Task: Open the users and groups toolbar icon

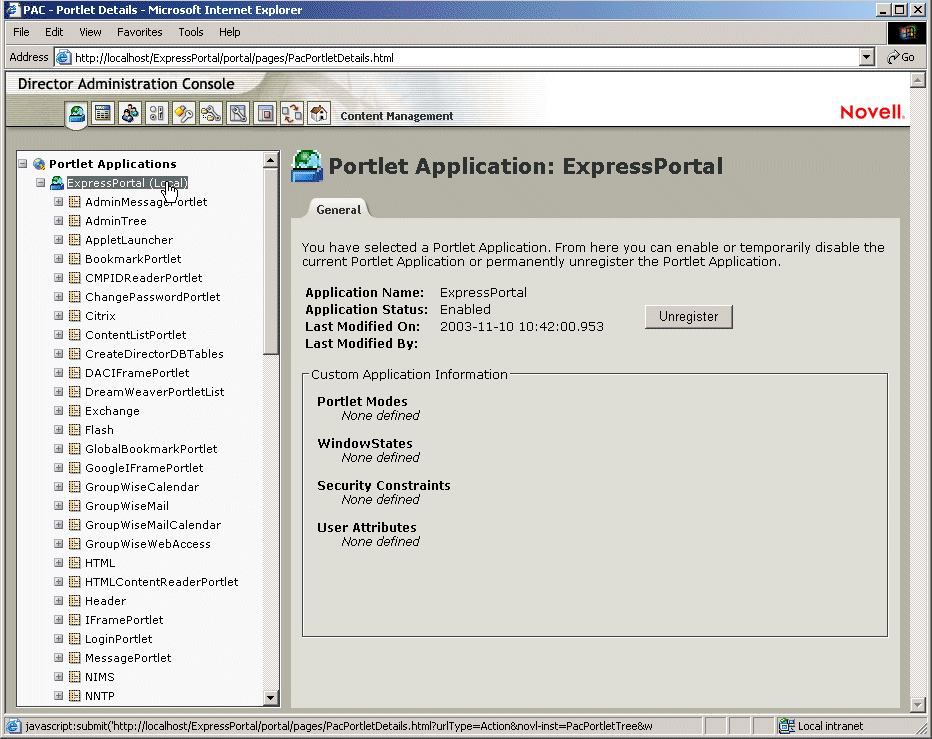Action: click(129, 114)
